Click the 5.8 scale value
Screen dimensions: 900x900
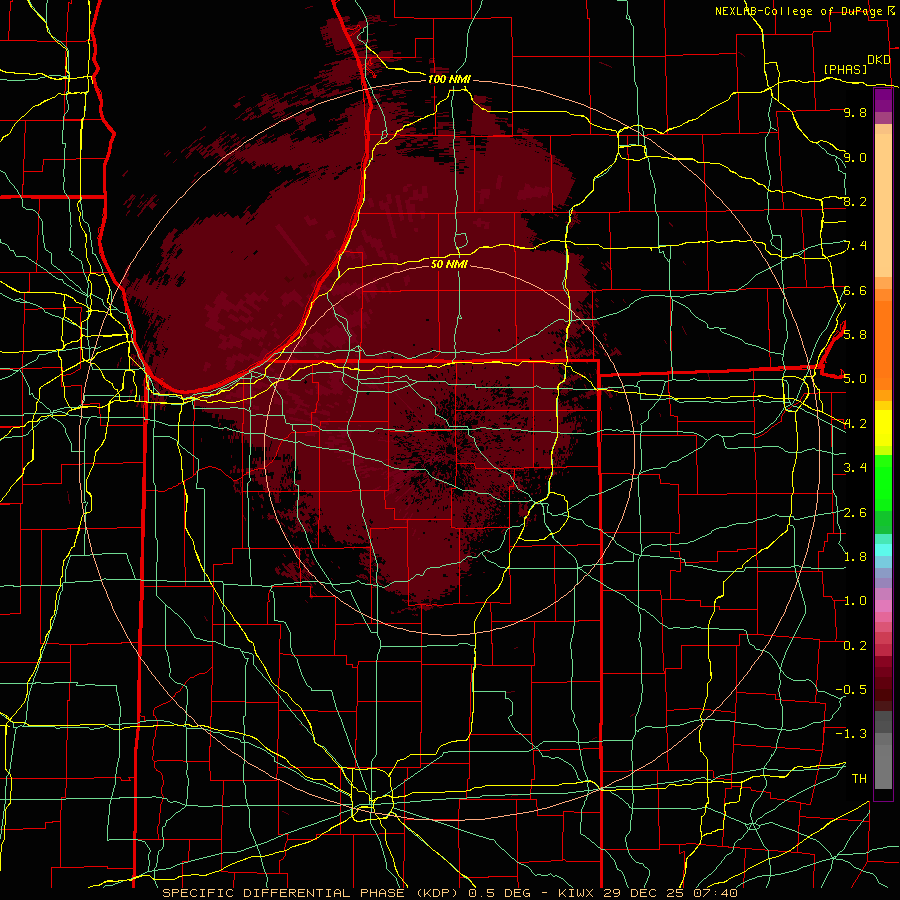[855, 334]
